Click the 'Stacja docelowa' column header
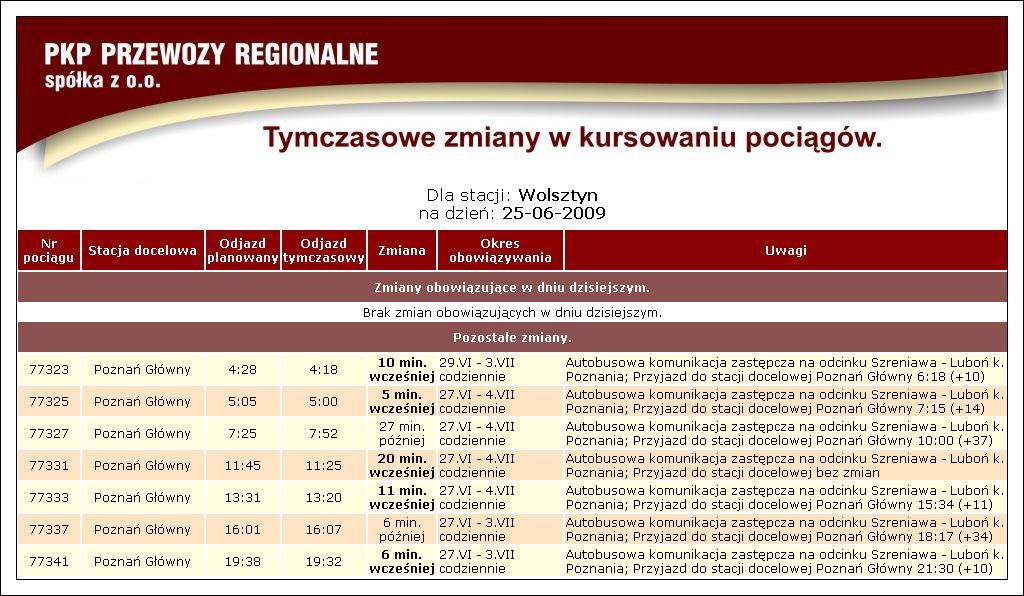 [142, 250]
